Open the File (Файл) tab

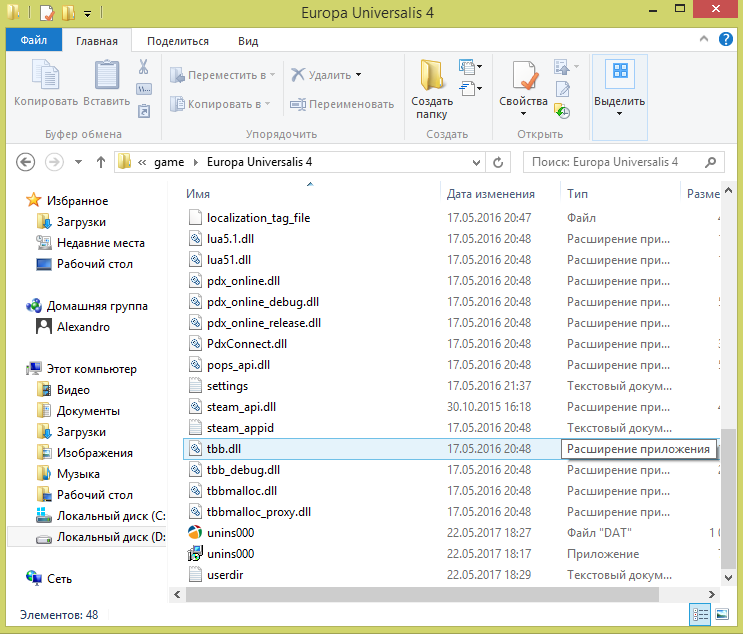coord(34,40)
